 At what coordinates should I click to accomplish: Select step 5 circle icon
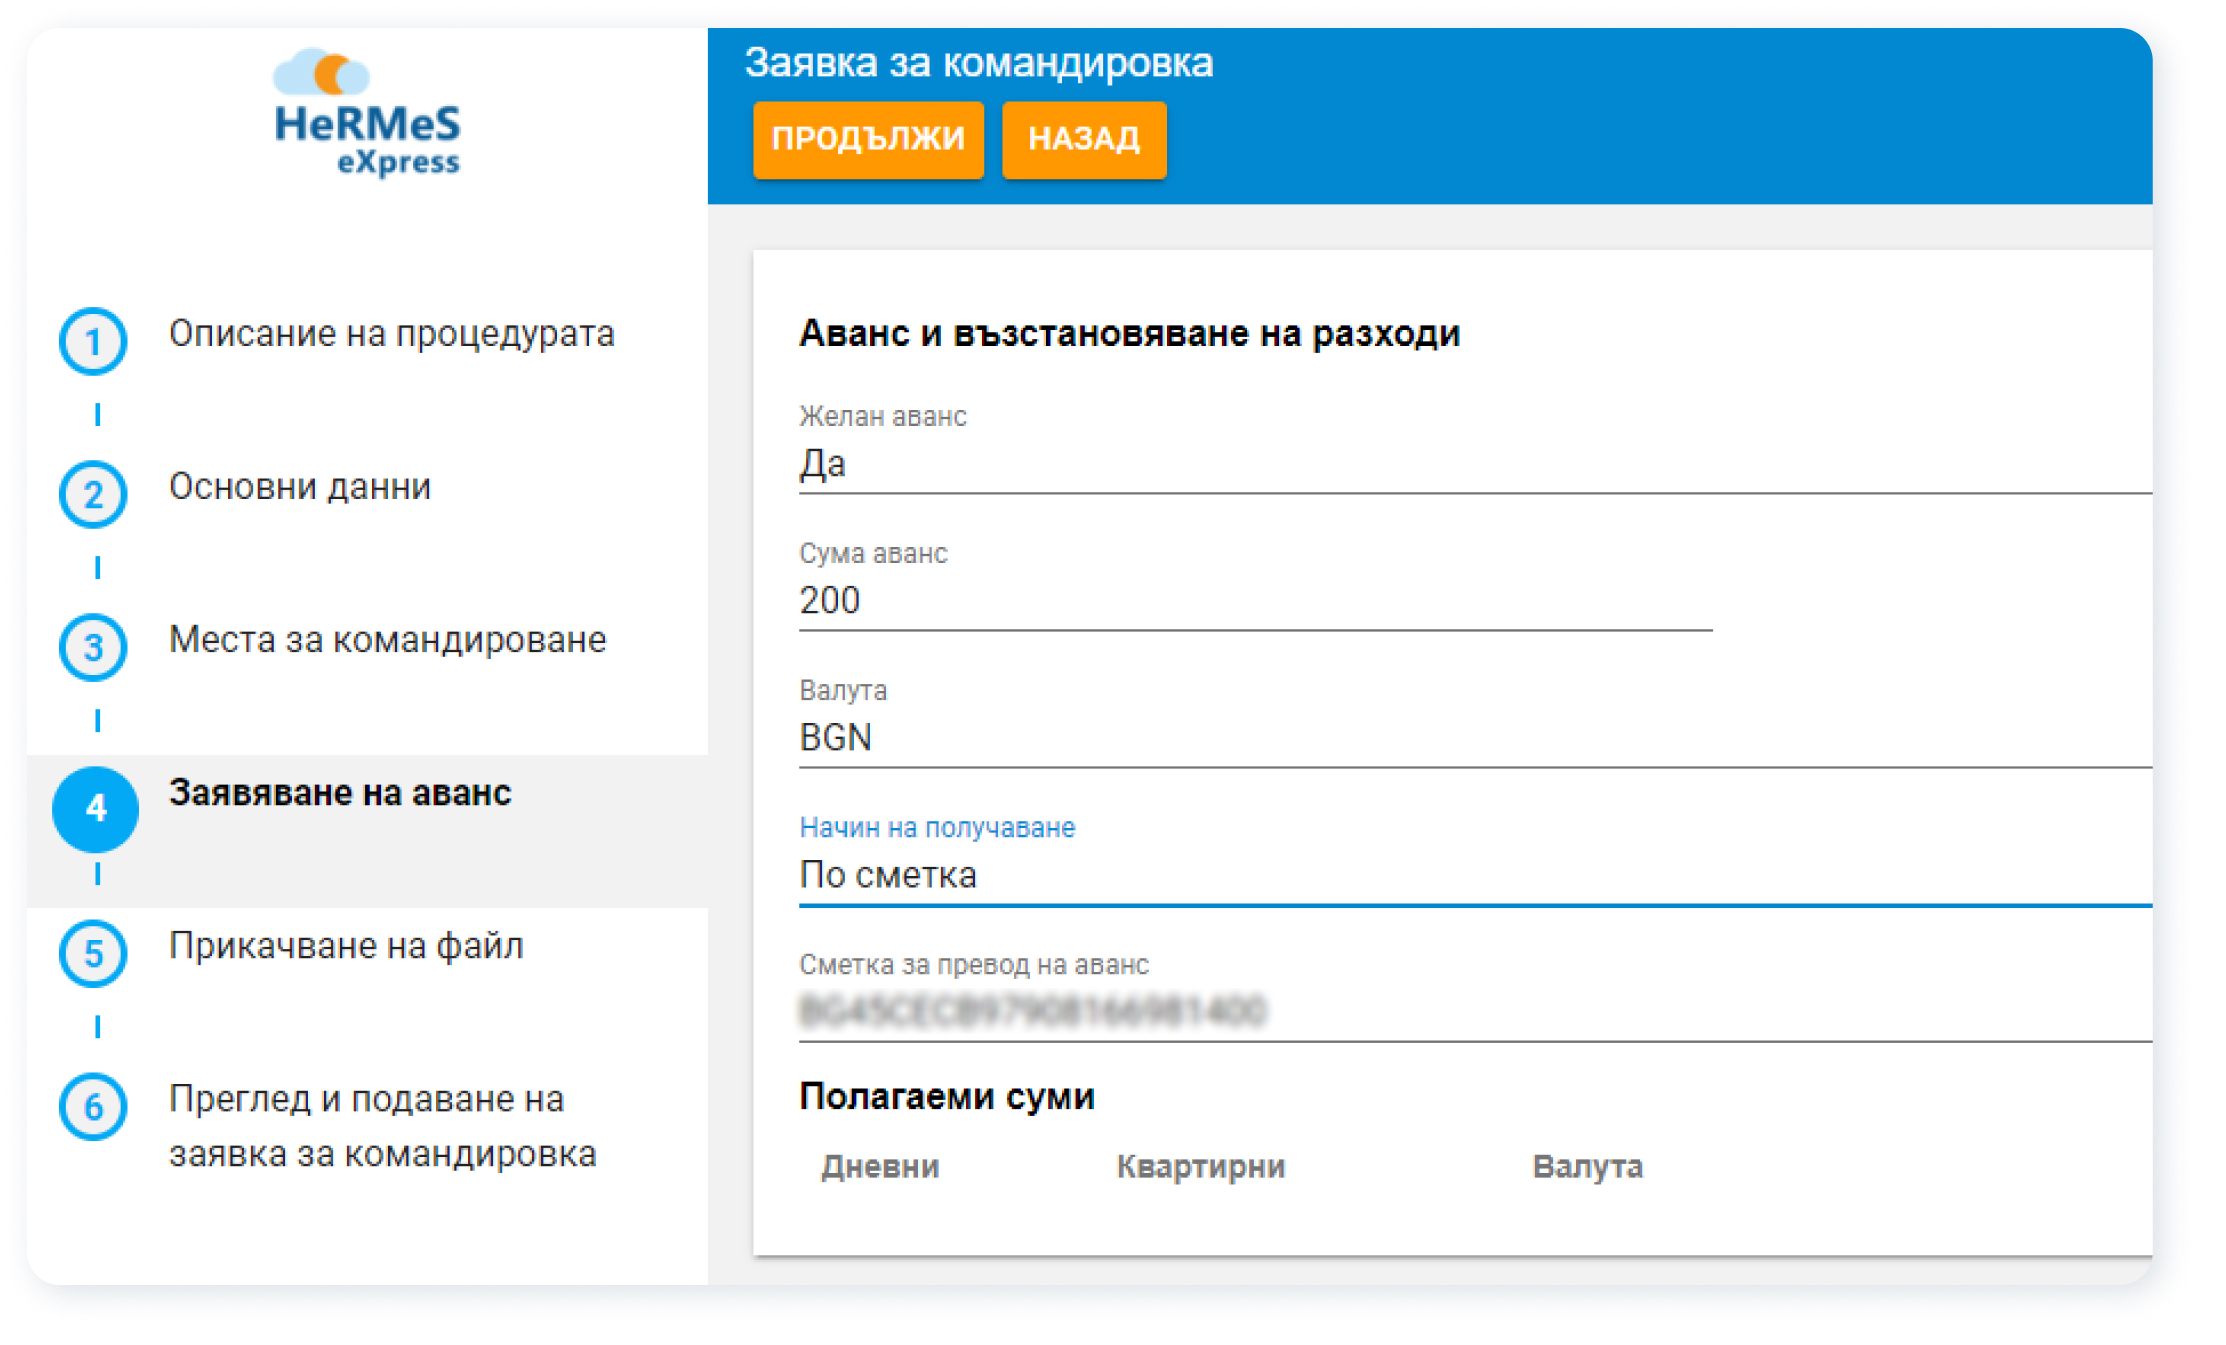(93, 953)
